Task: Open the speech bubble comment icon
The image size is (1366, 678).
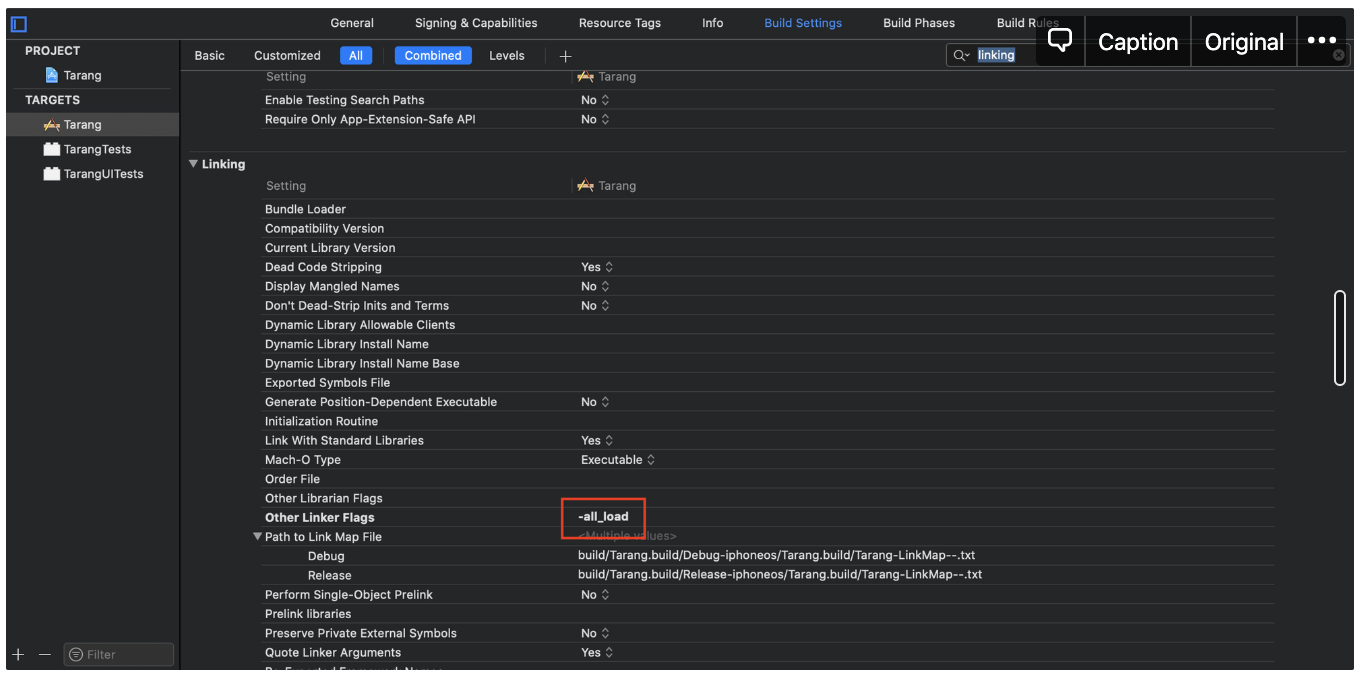Action: [x=1060, y=41]
